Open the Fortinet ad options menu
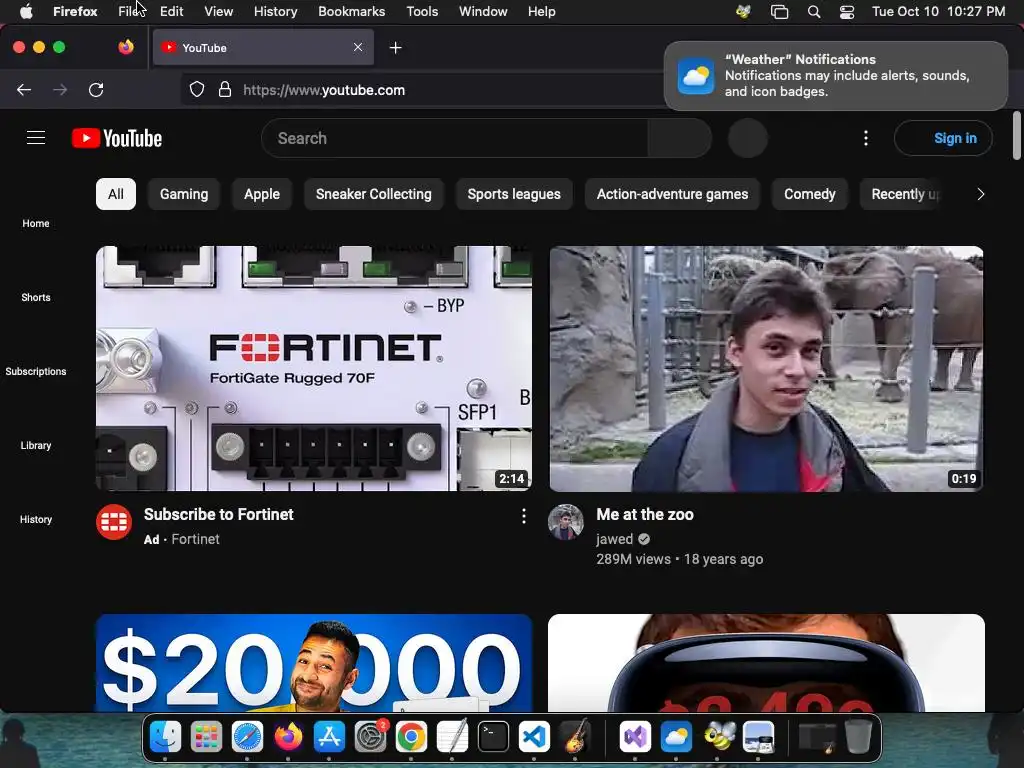 click(524, 517)
